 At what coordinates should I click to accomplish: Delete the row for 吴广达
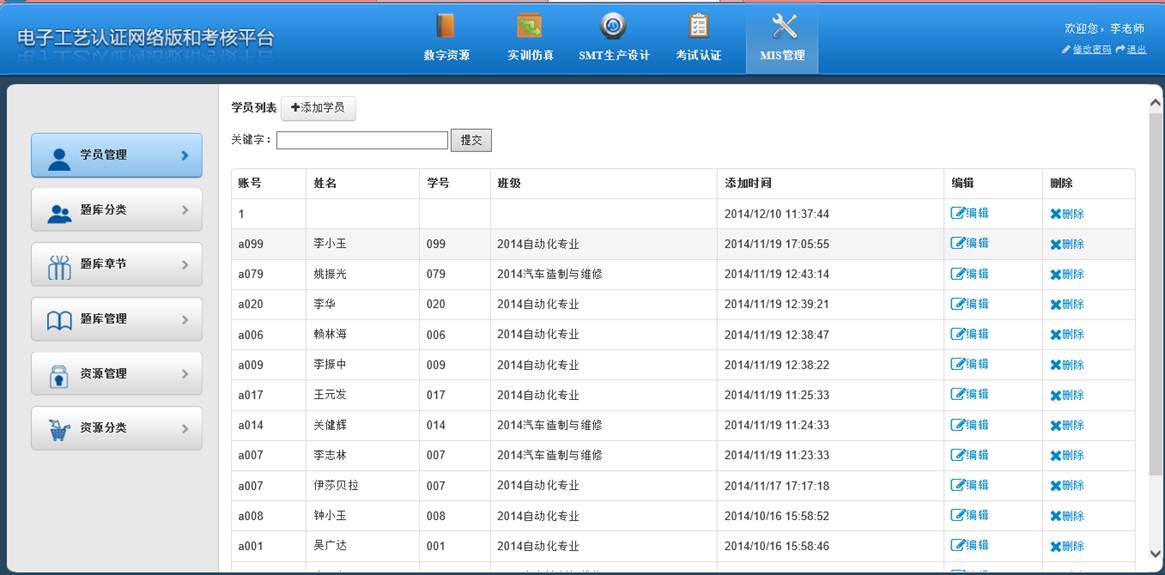1066,546
